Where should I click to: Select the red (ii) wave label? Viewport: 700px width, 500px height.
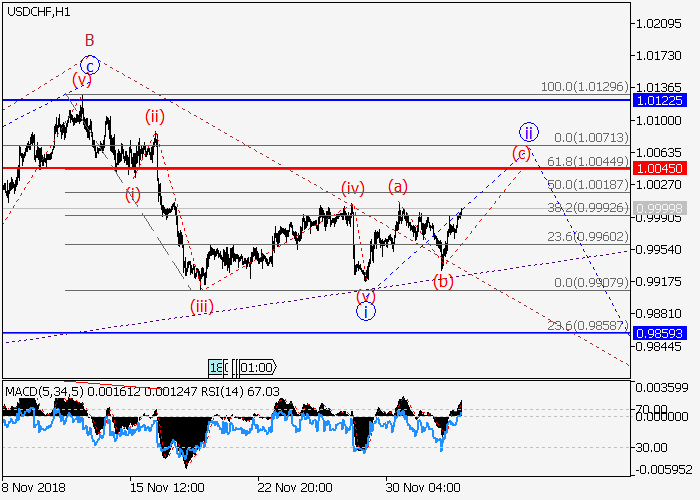154,116
